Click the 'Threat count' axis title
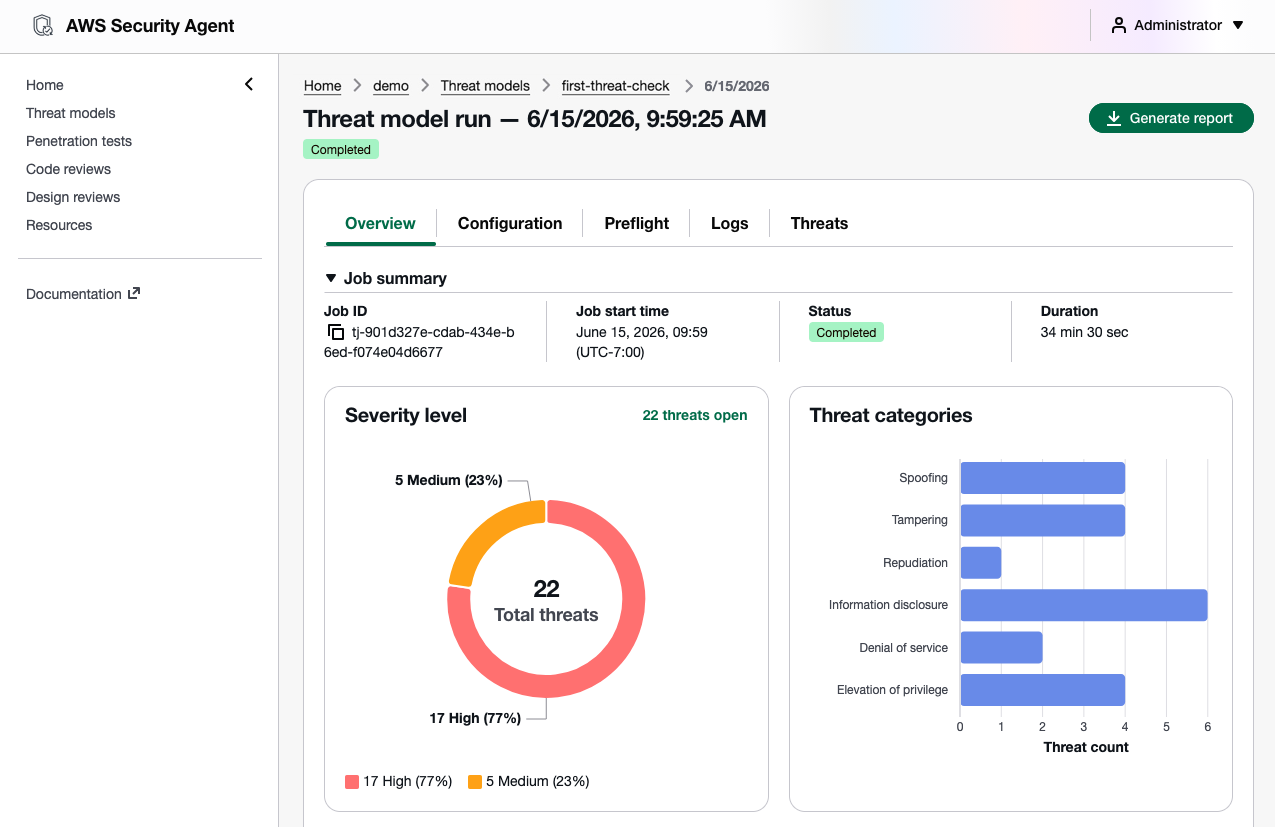The height and width of the screenshot is (827, 1275). (1086, 747)
